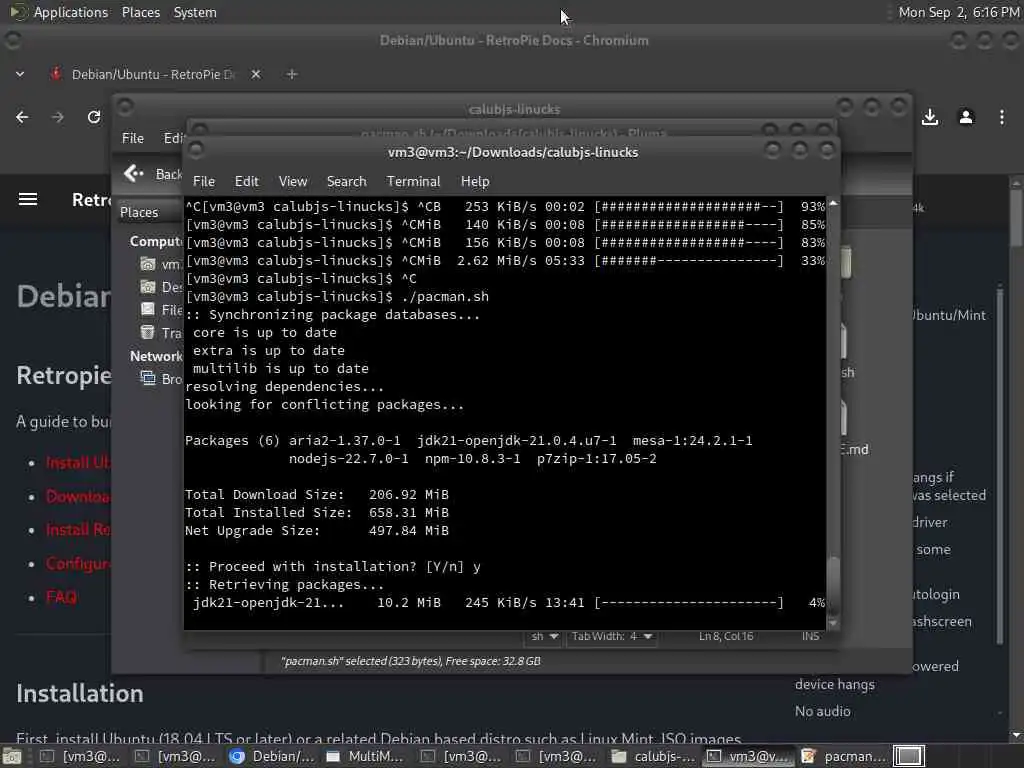Click terminal scrollbar up arrow
The height and width of the screenshot is (768, 1024).
pos(833,203)
